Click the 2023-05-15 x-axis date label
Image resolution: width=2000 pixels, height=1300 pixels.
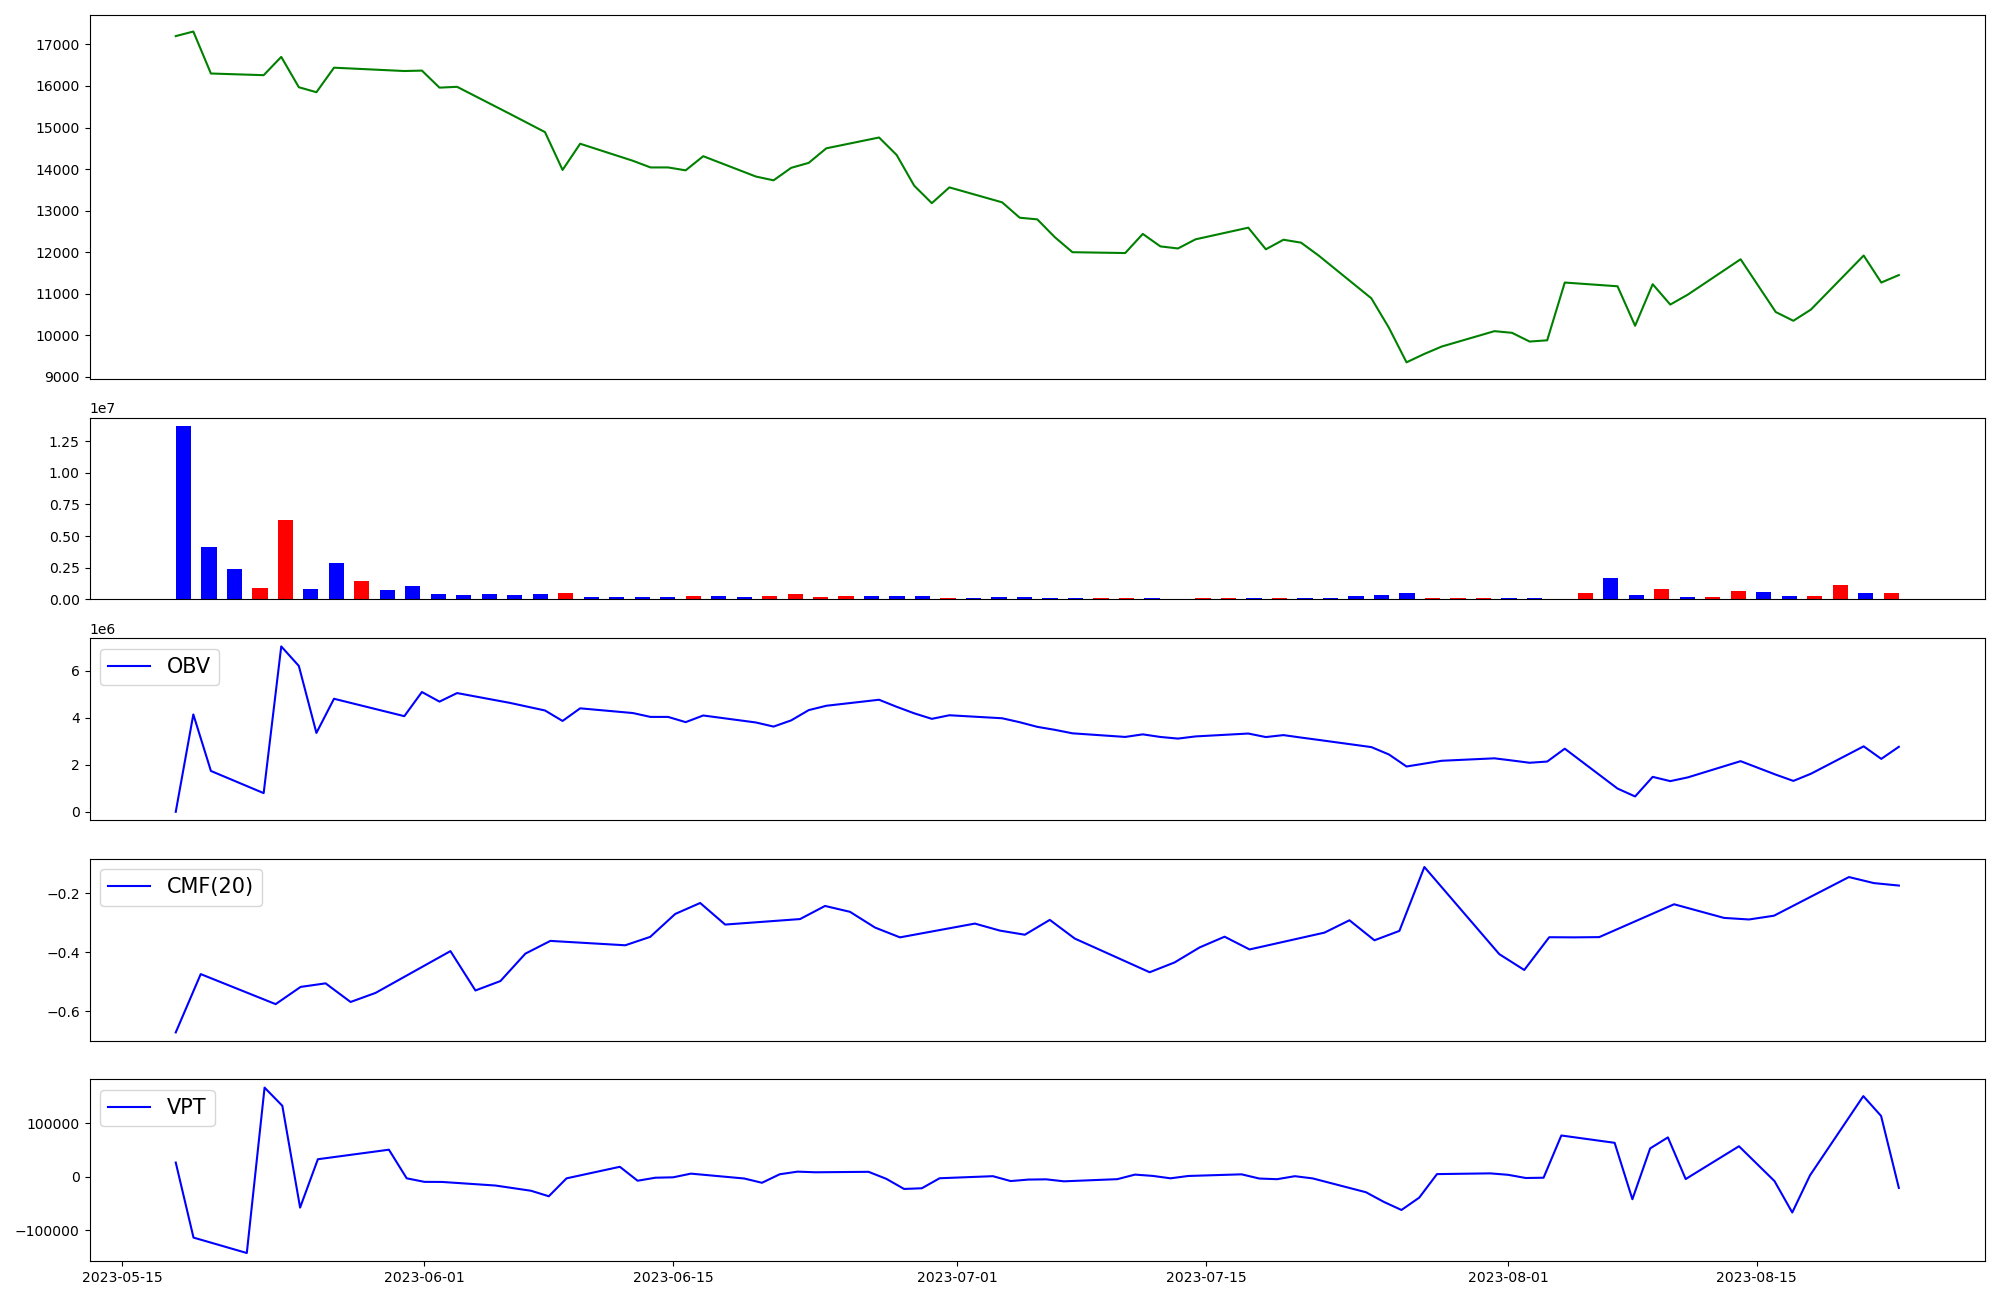point(122,1277)
